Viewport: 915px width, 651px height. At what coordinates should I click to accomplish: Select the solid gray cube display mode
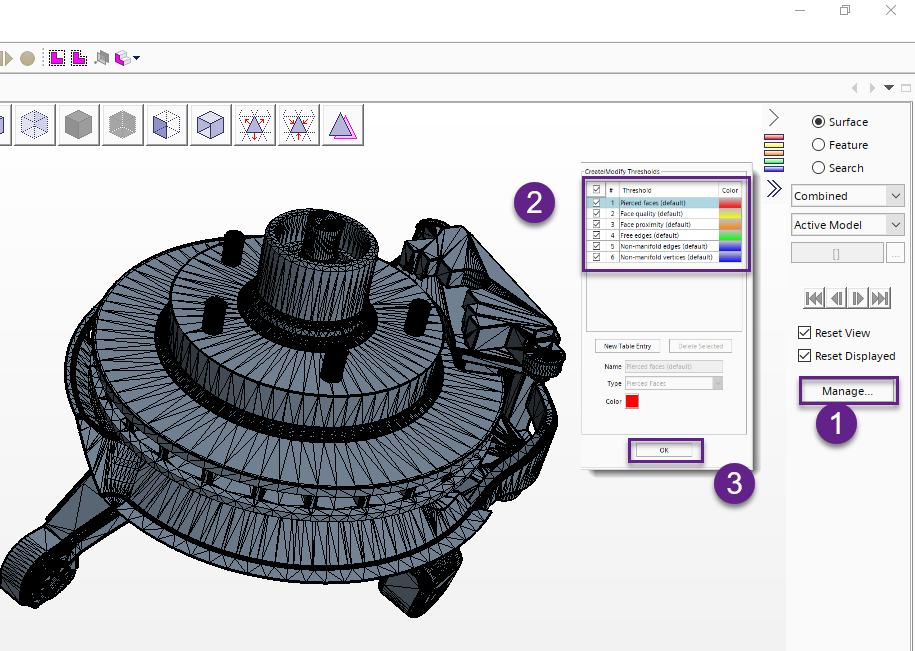pos(78,125)
